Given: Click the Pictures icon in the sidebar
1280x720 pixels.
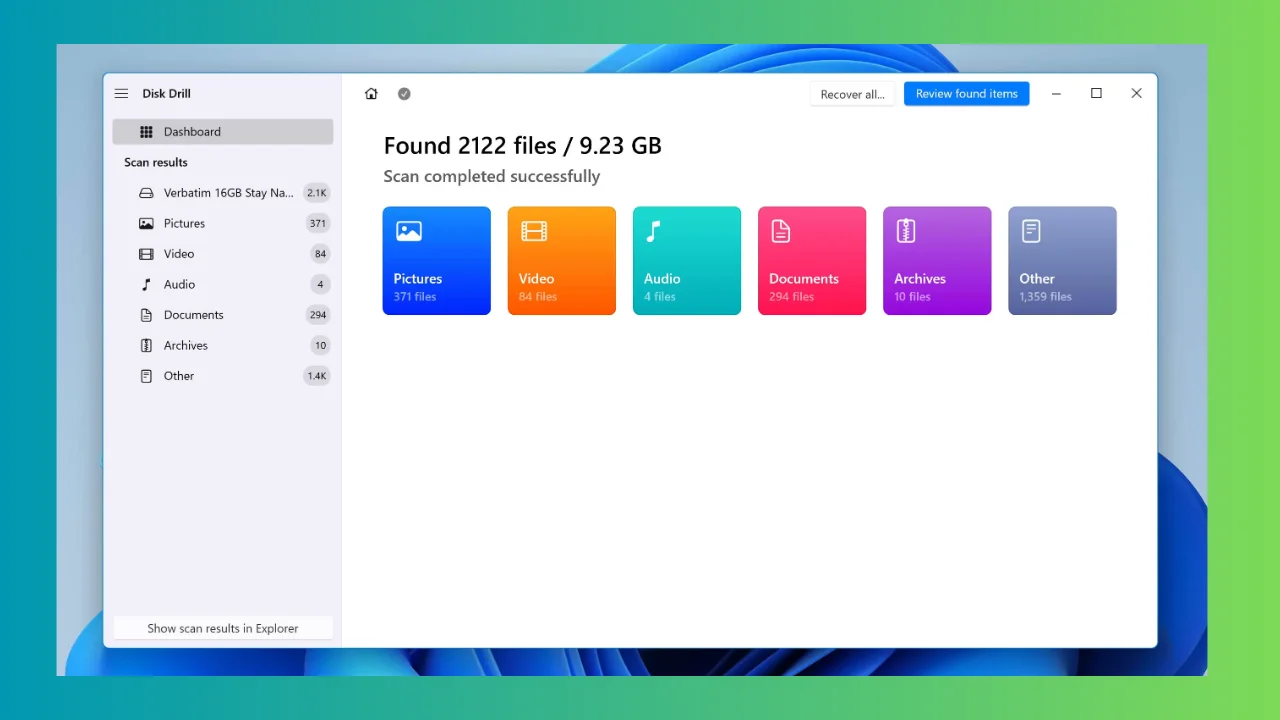Looking at the screenshot, I should (146, 224).
